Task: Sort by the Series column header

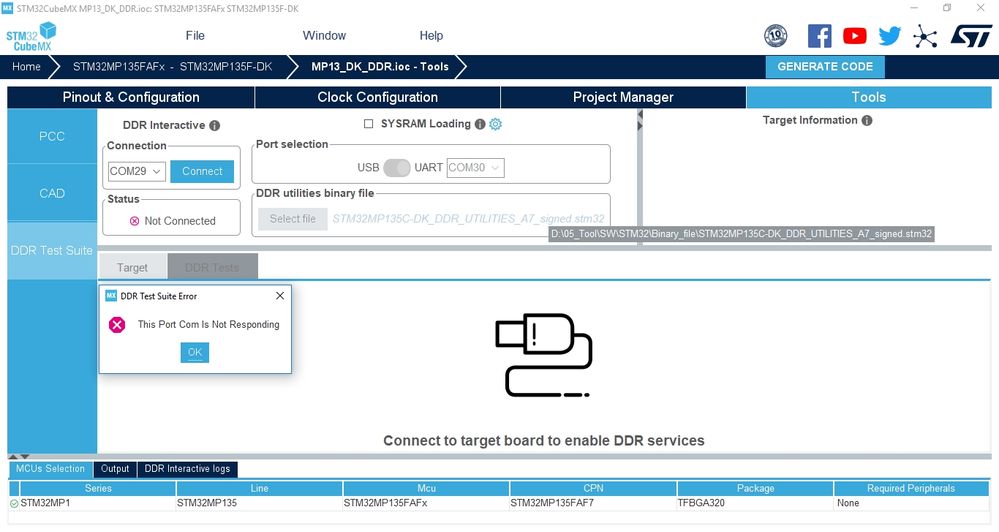Action: pyautogui.click(x=97, y=489)
